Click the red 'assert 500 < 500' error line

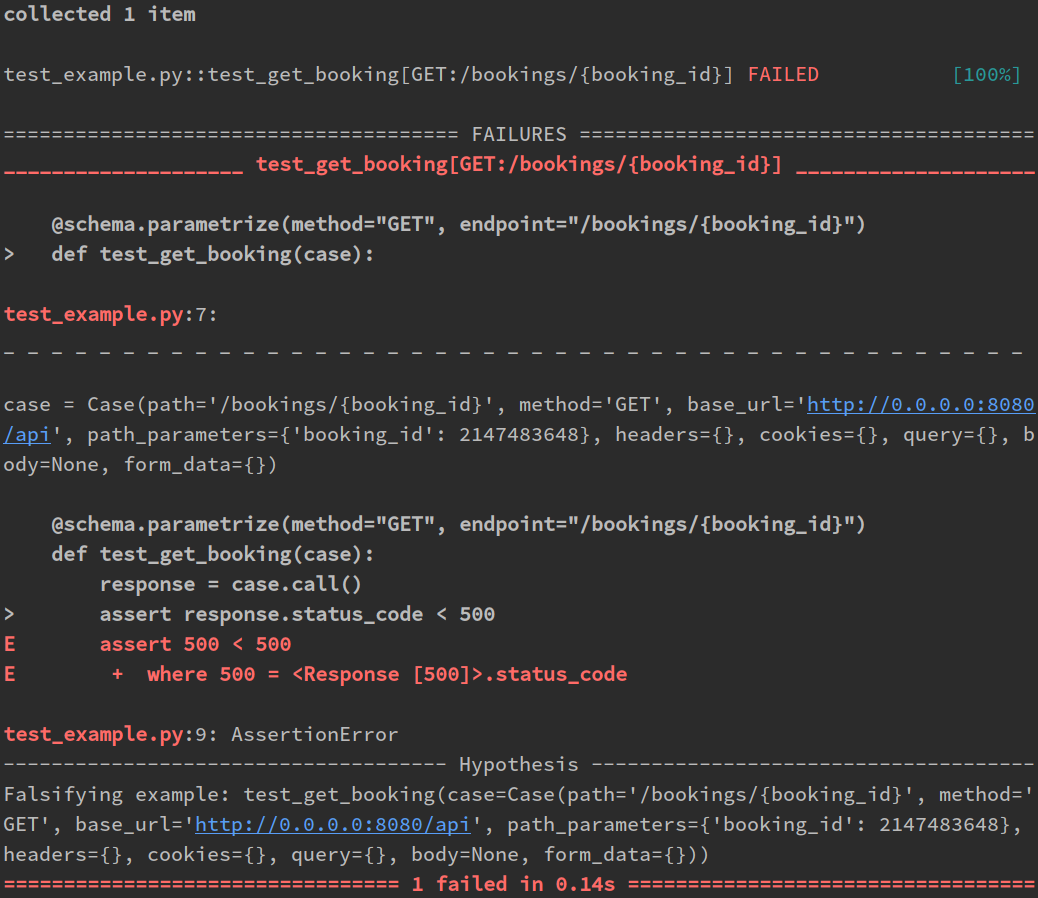click(195, 645)
